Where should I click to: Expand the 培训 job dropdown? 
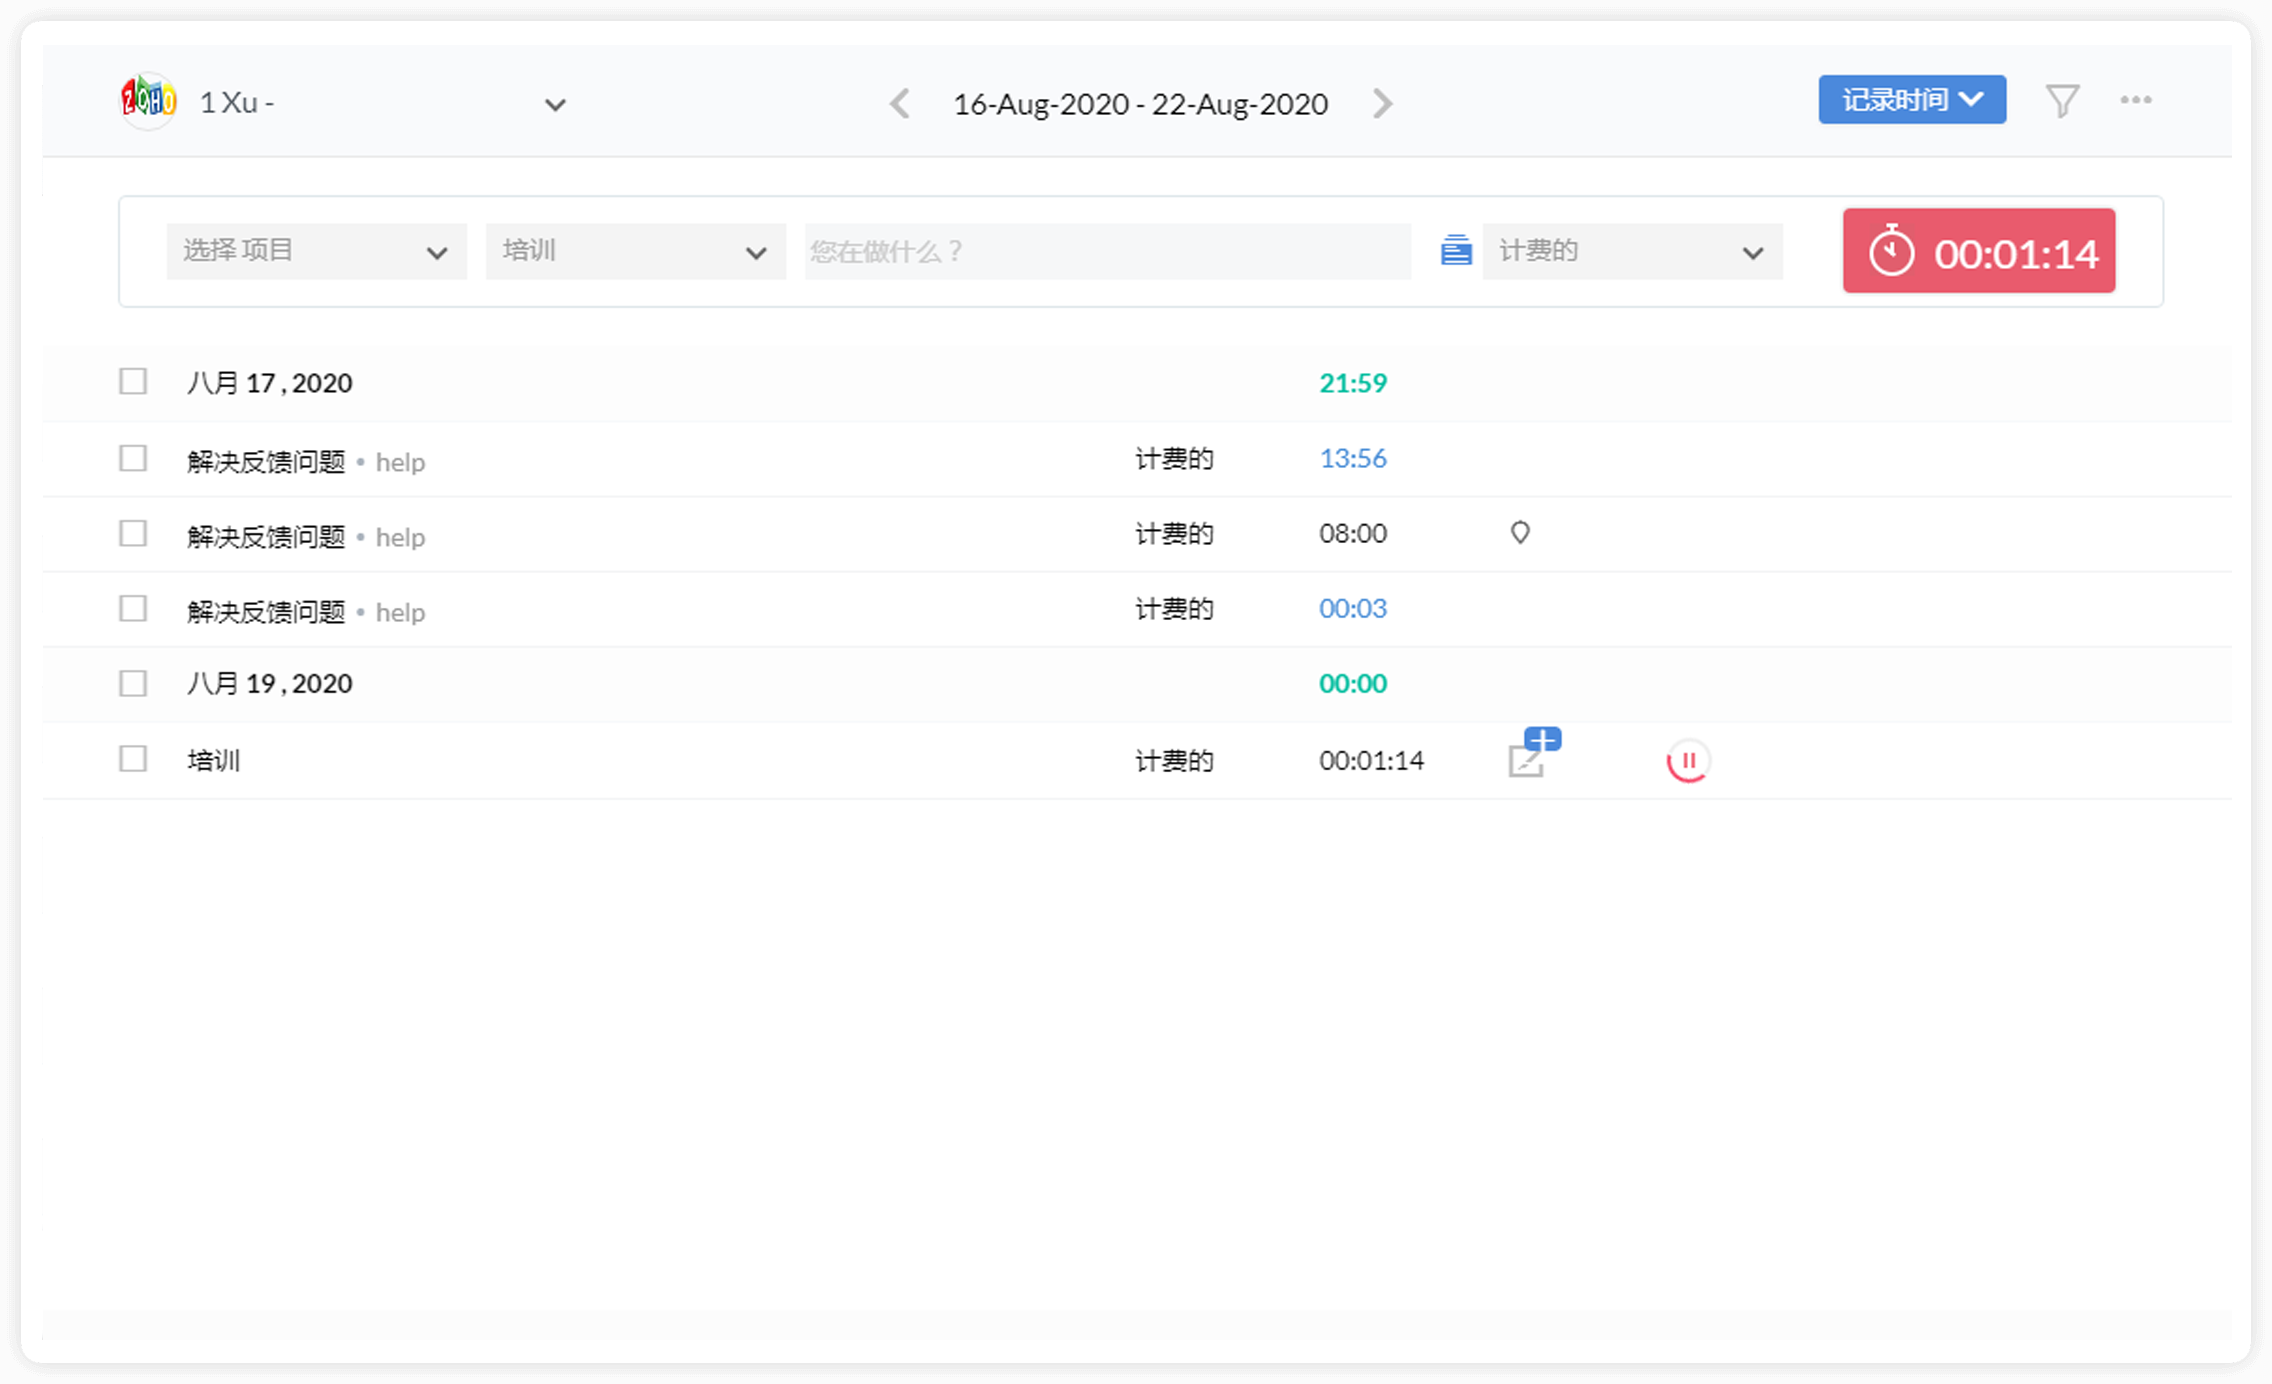click(x=635, y=251)
